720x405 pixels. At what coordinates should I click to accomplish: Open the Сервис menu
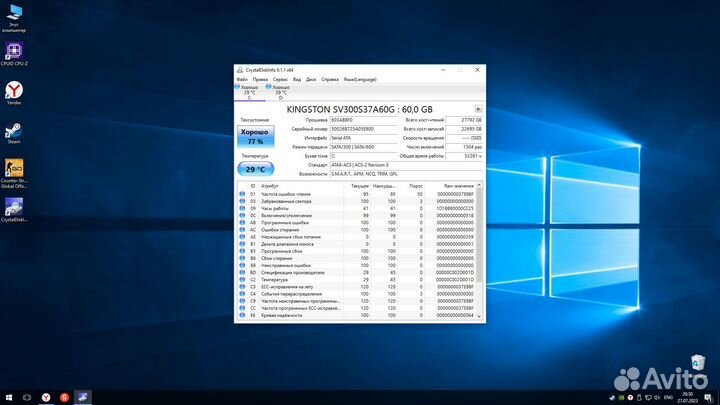click(x=280, y=79)
